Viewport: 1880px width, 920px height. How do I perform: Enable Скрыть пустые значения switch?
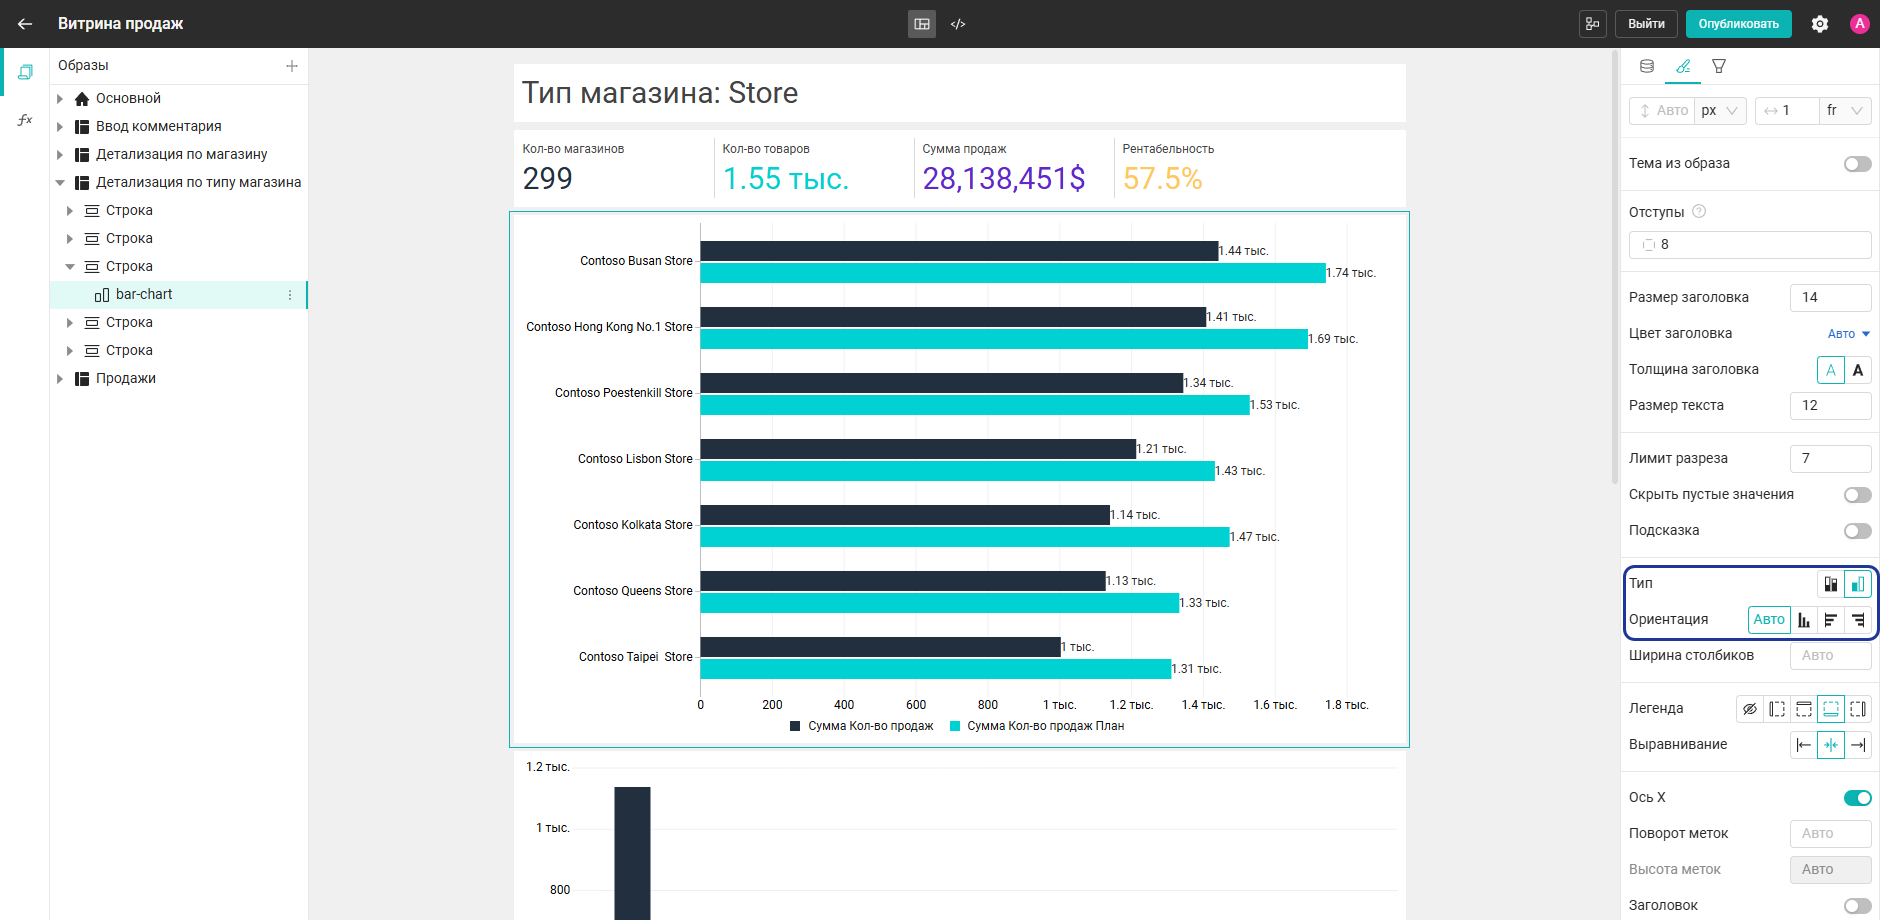1858,495
